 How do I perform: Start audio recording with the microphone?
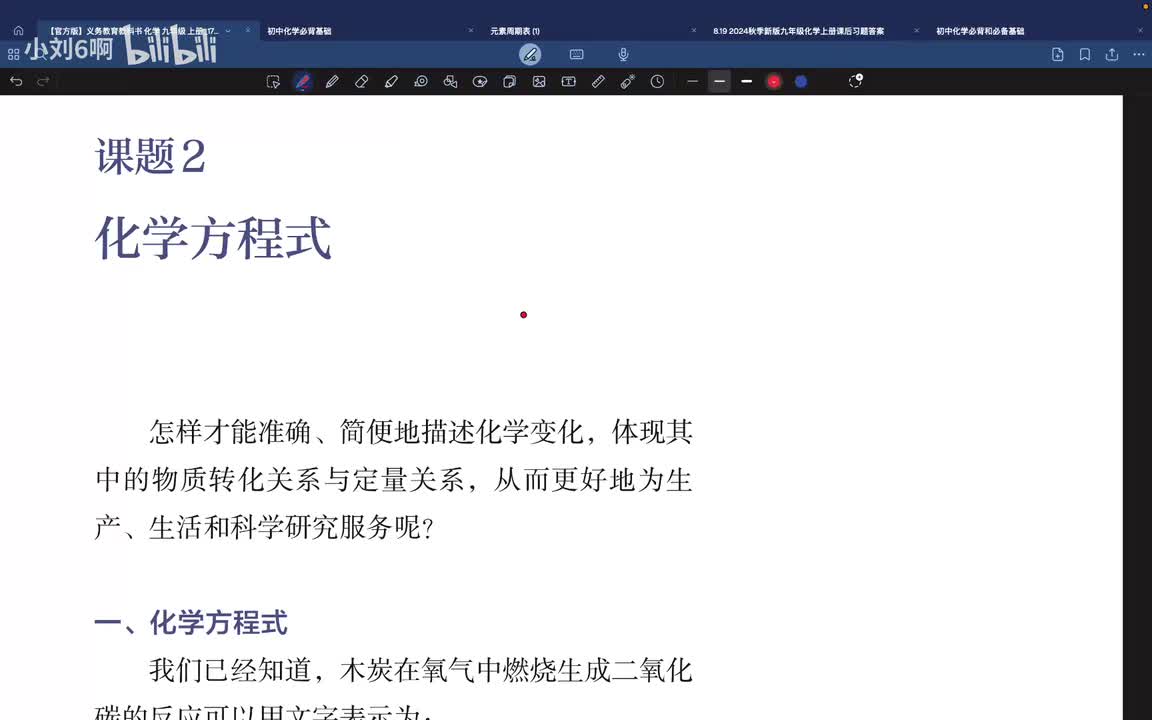623,54
